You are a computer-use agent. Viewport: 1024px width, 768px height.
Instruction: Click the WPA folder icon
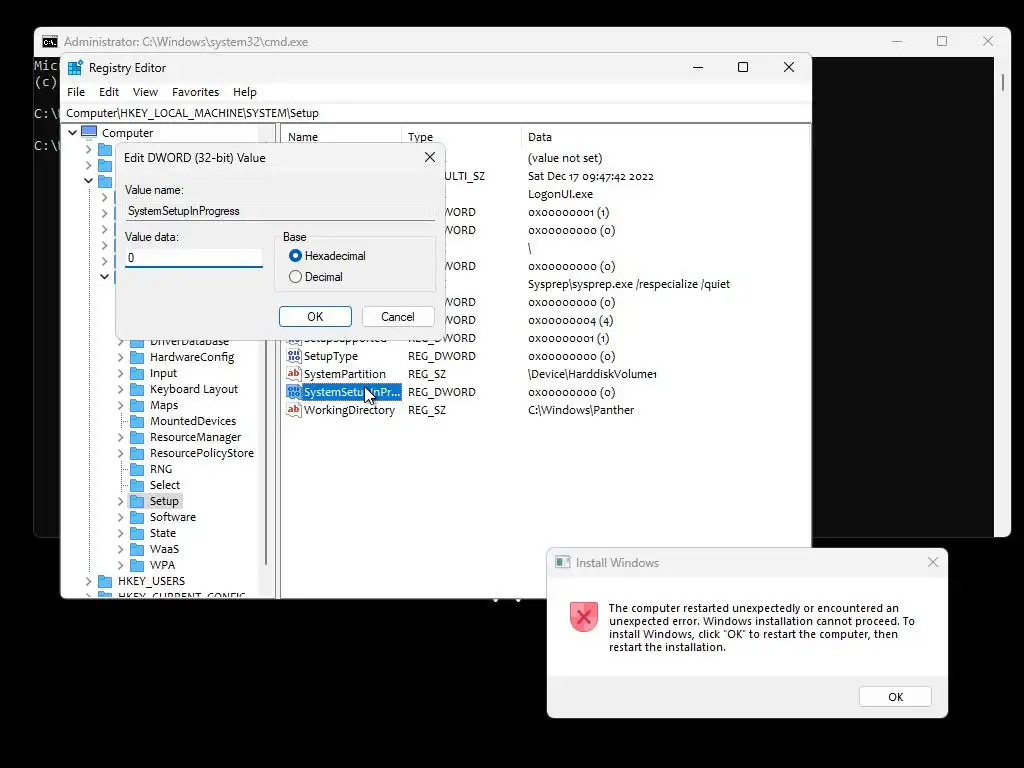pos(137,565)
